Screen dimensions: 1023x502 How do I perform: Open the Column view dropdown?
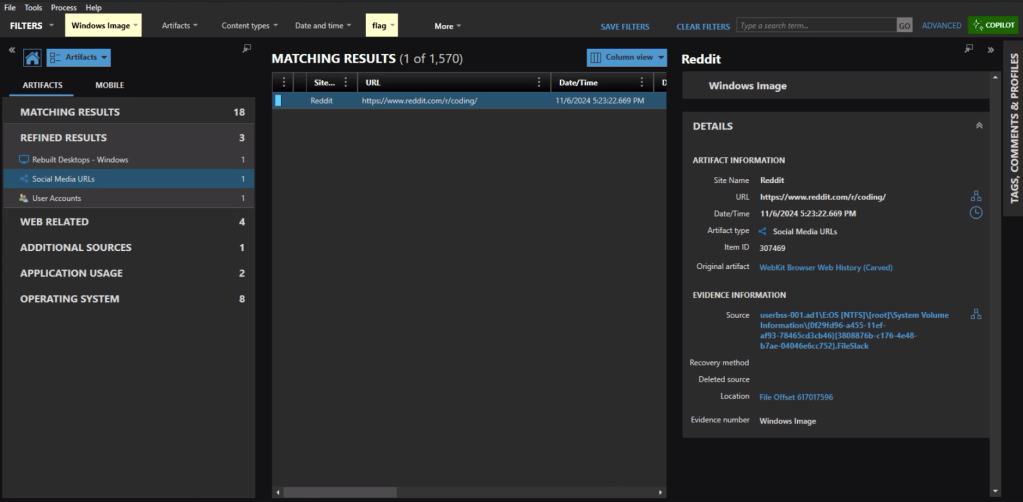pos(626,58)
